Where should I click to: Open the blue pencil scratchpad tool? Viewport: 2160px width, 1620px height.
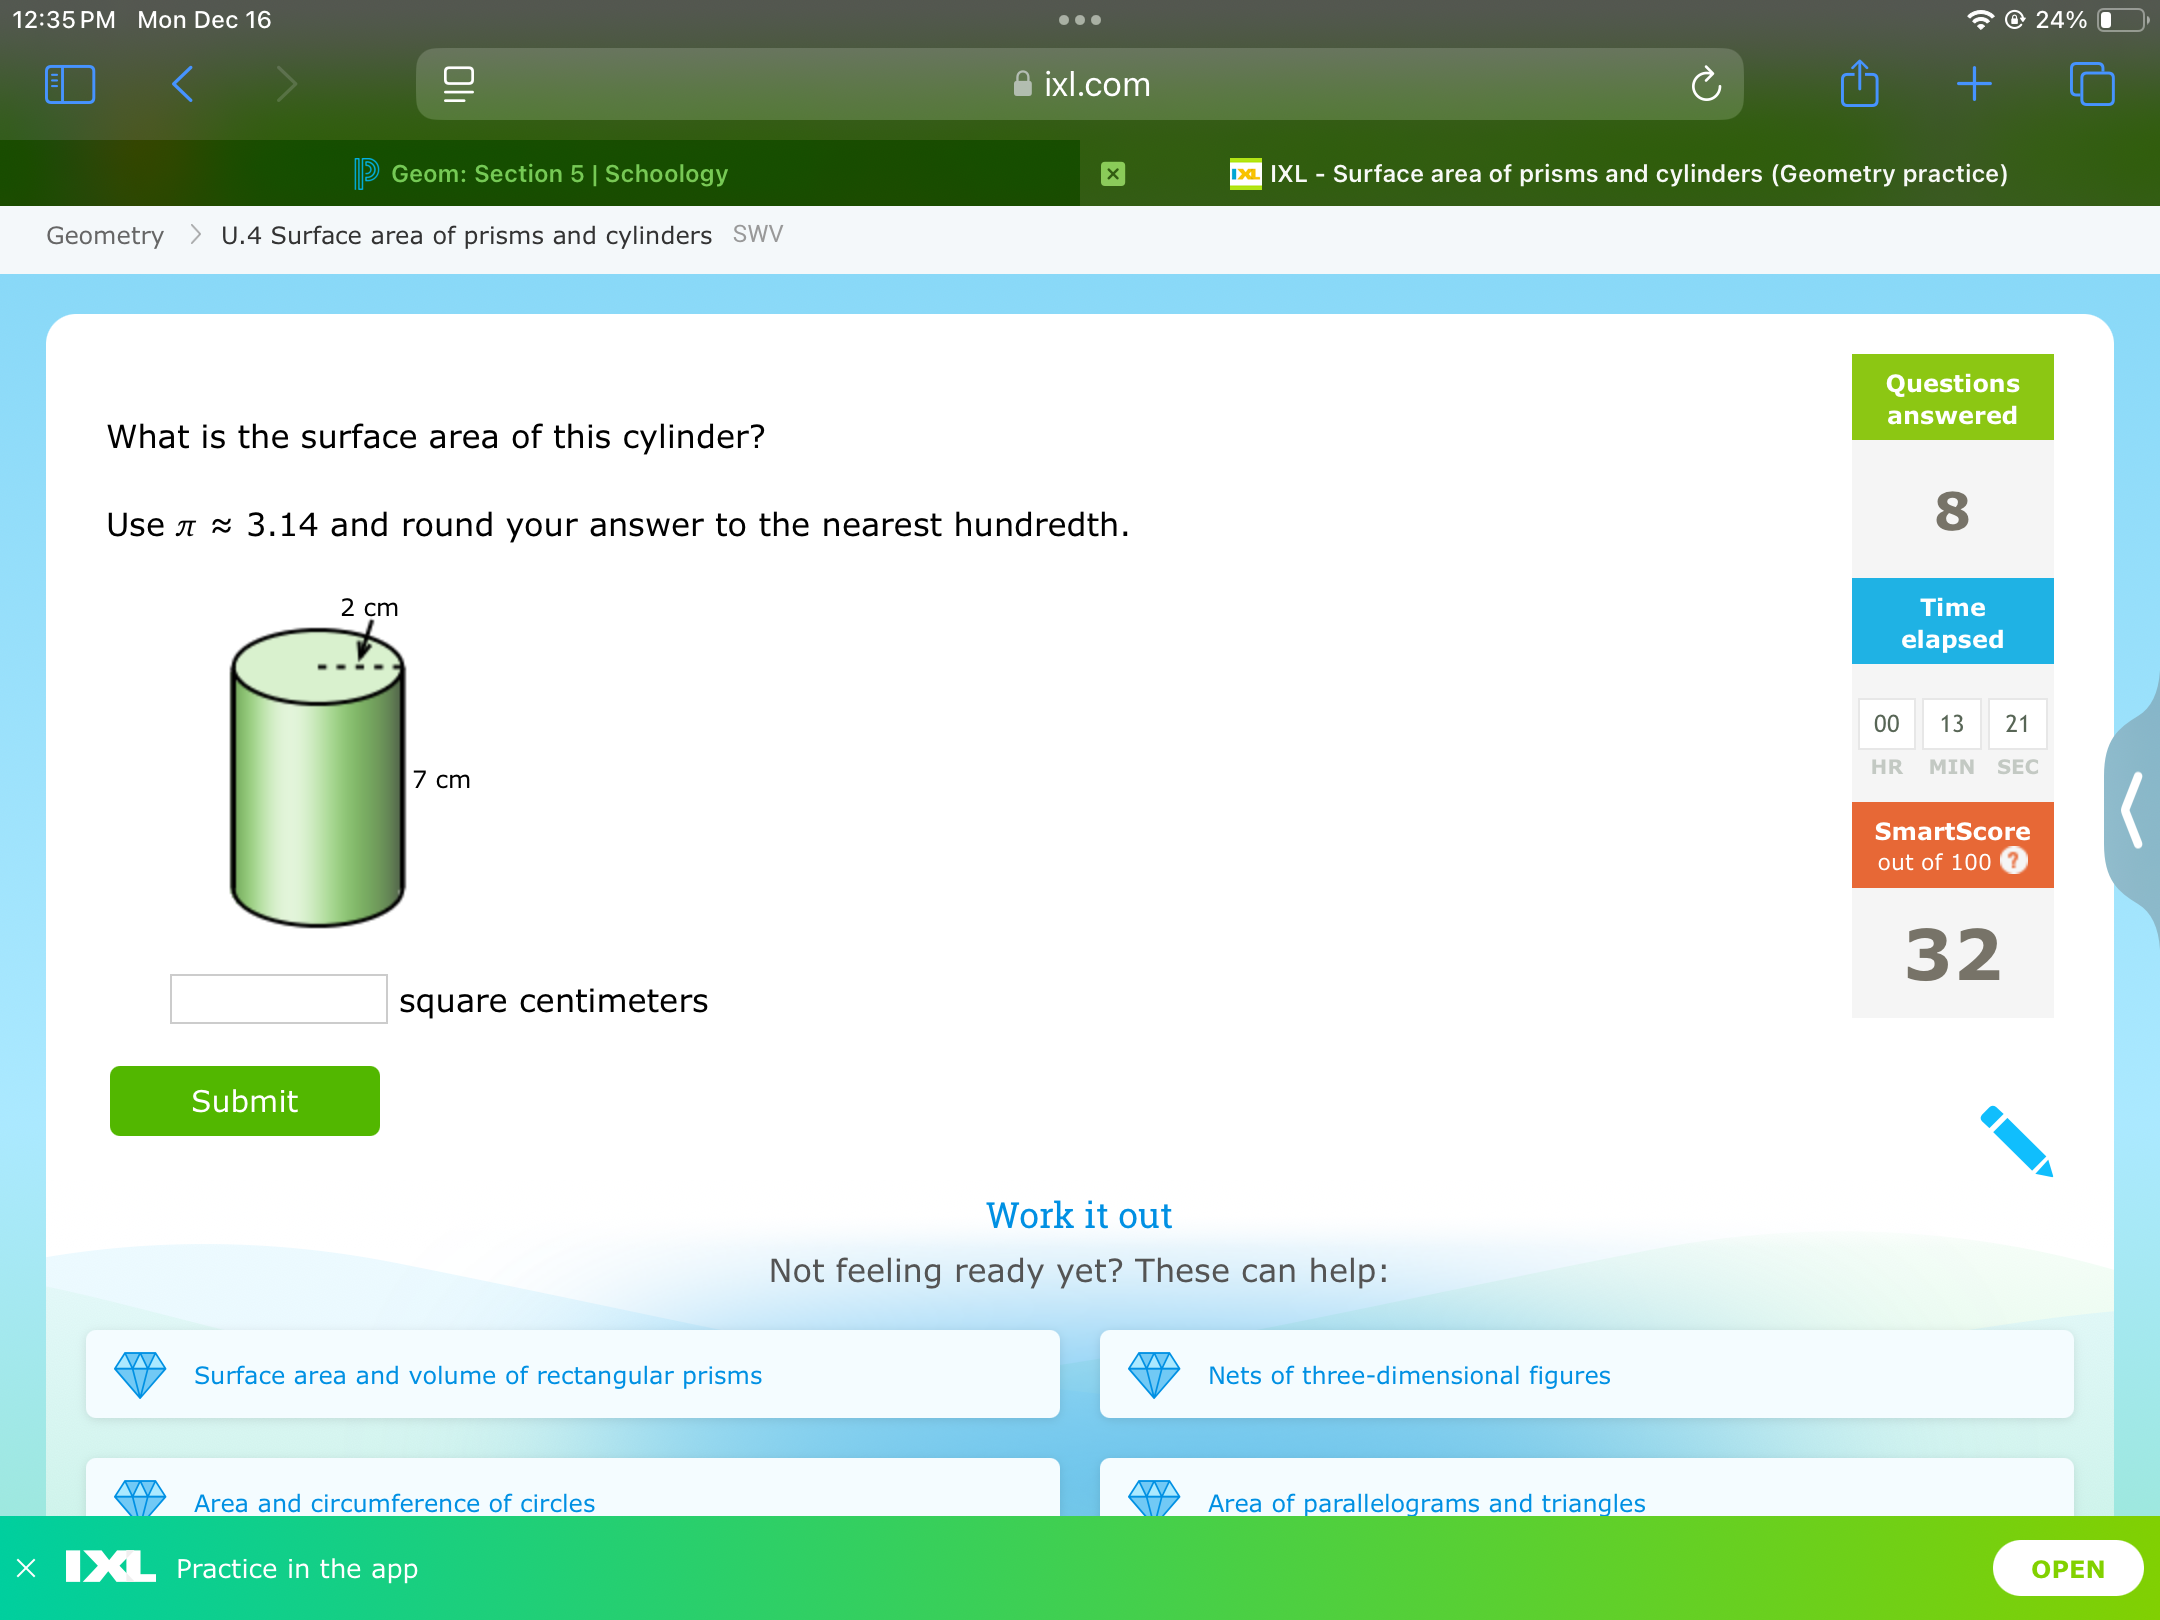[x=2016, y=1141]
